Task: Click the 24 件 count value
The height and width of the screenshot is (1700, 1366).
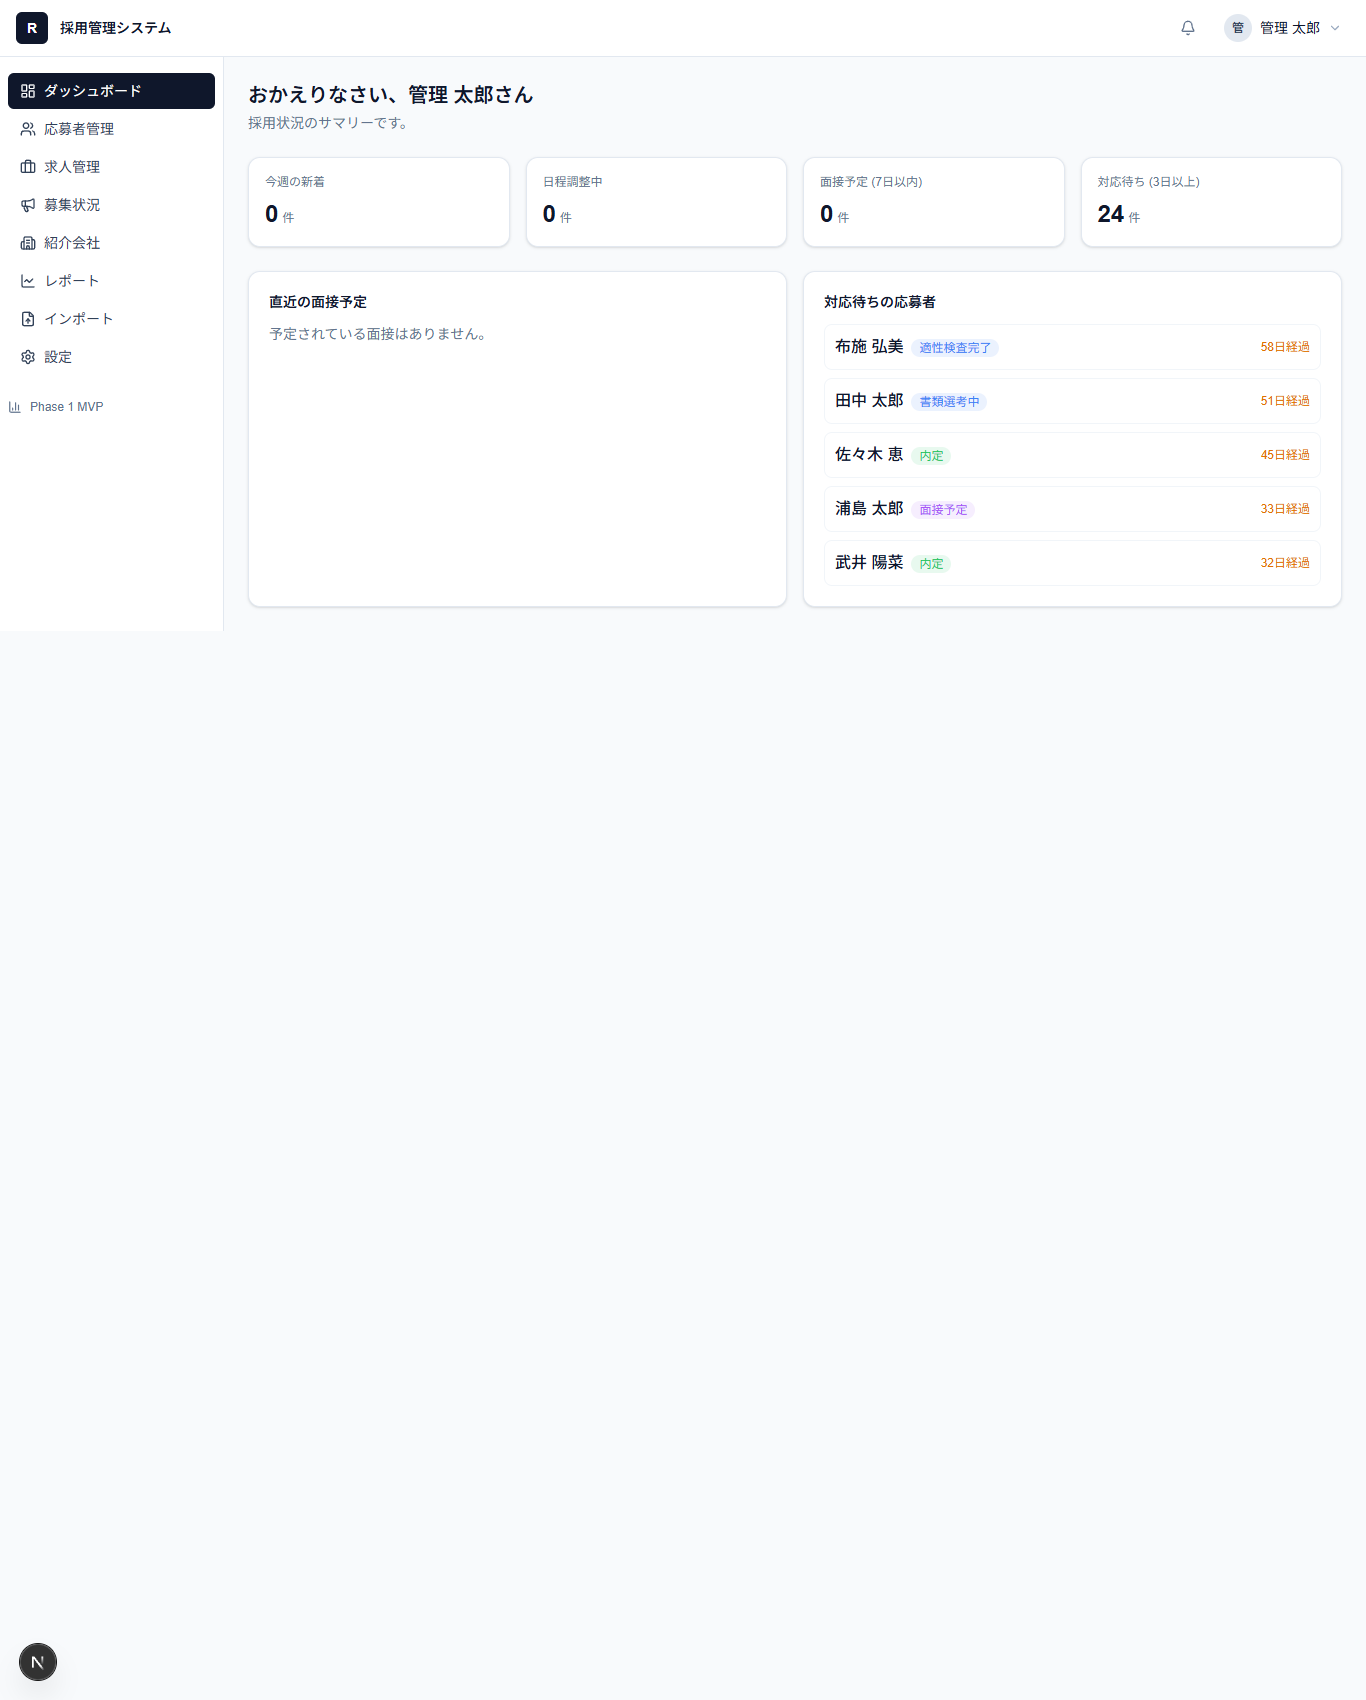Action: (1119, 214)
